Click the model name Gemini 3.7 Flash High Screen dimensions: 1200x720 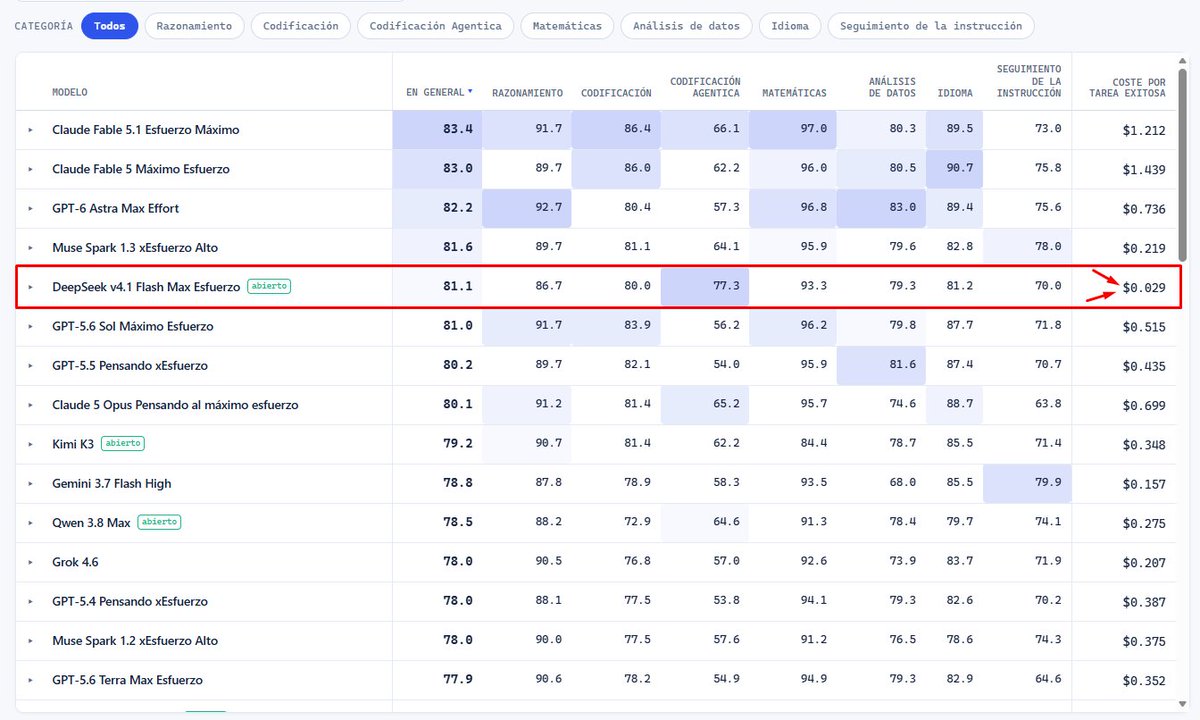click(x=112, y=483)
